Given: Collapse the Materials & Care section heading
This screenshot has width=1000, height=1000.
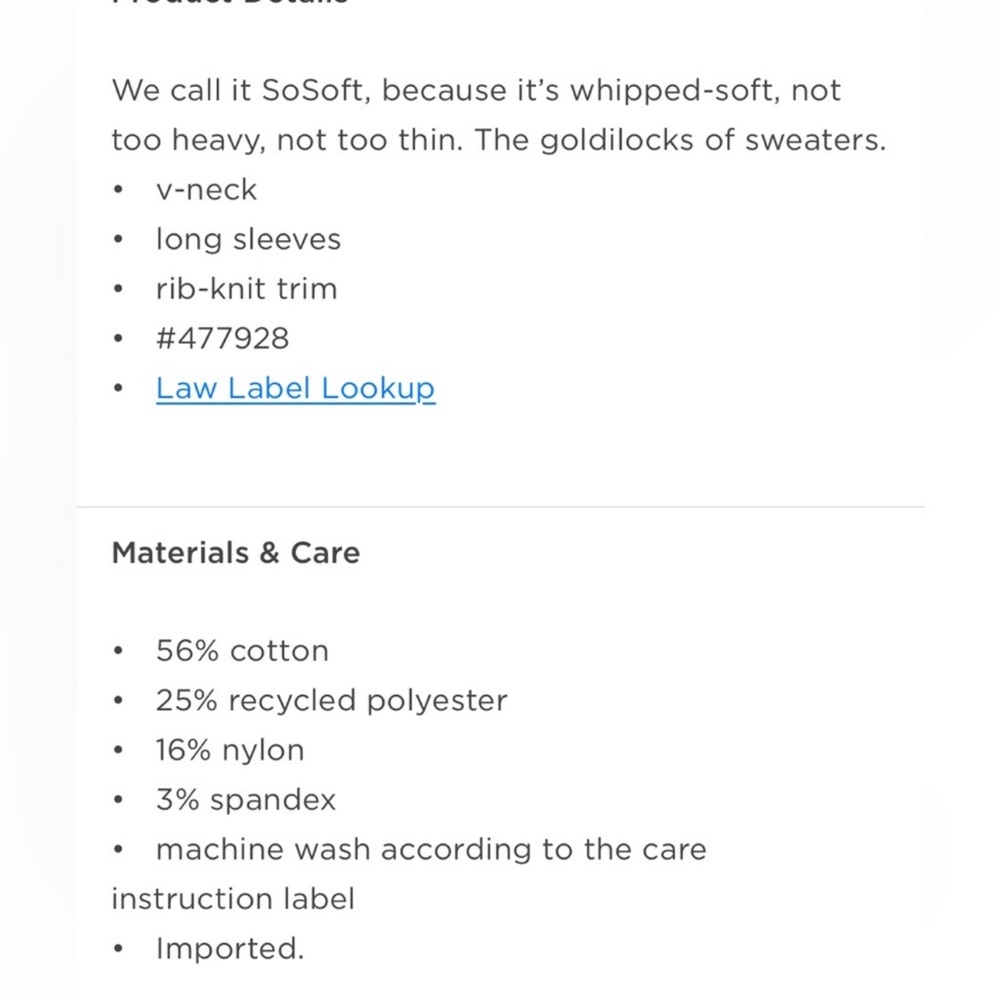Looking at the screenshot, I should [236, 552].
